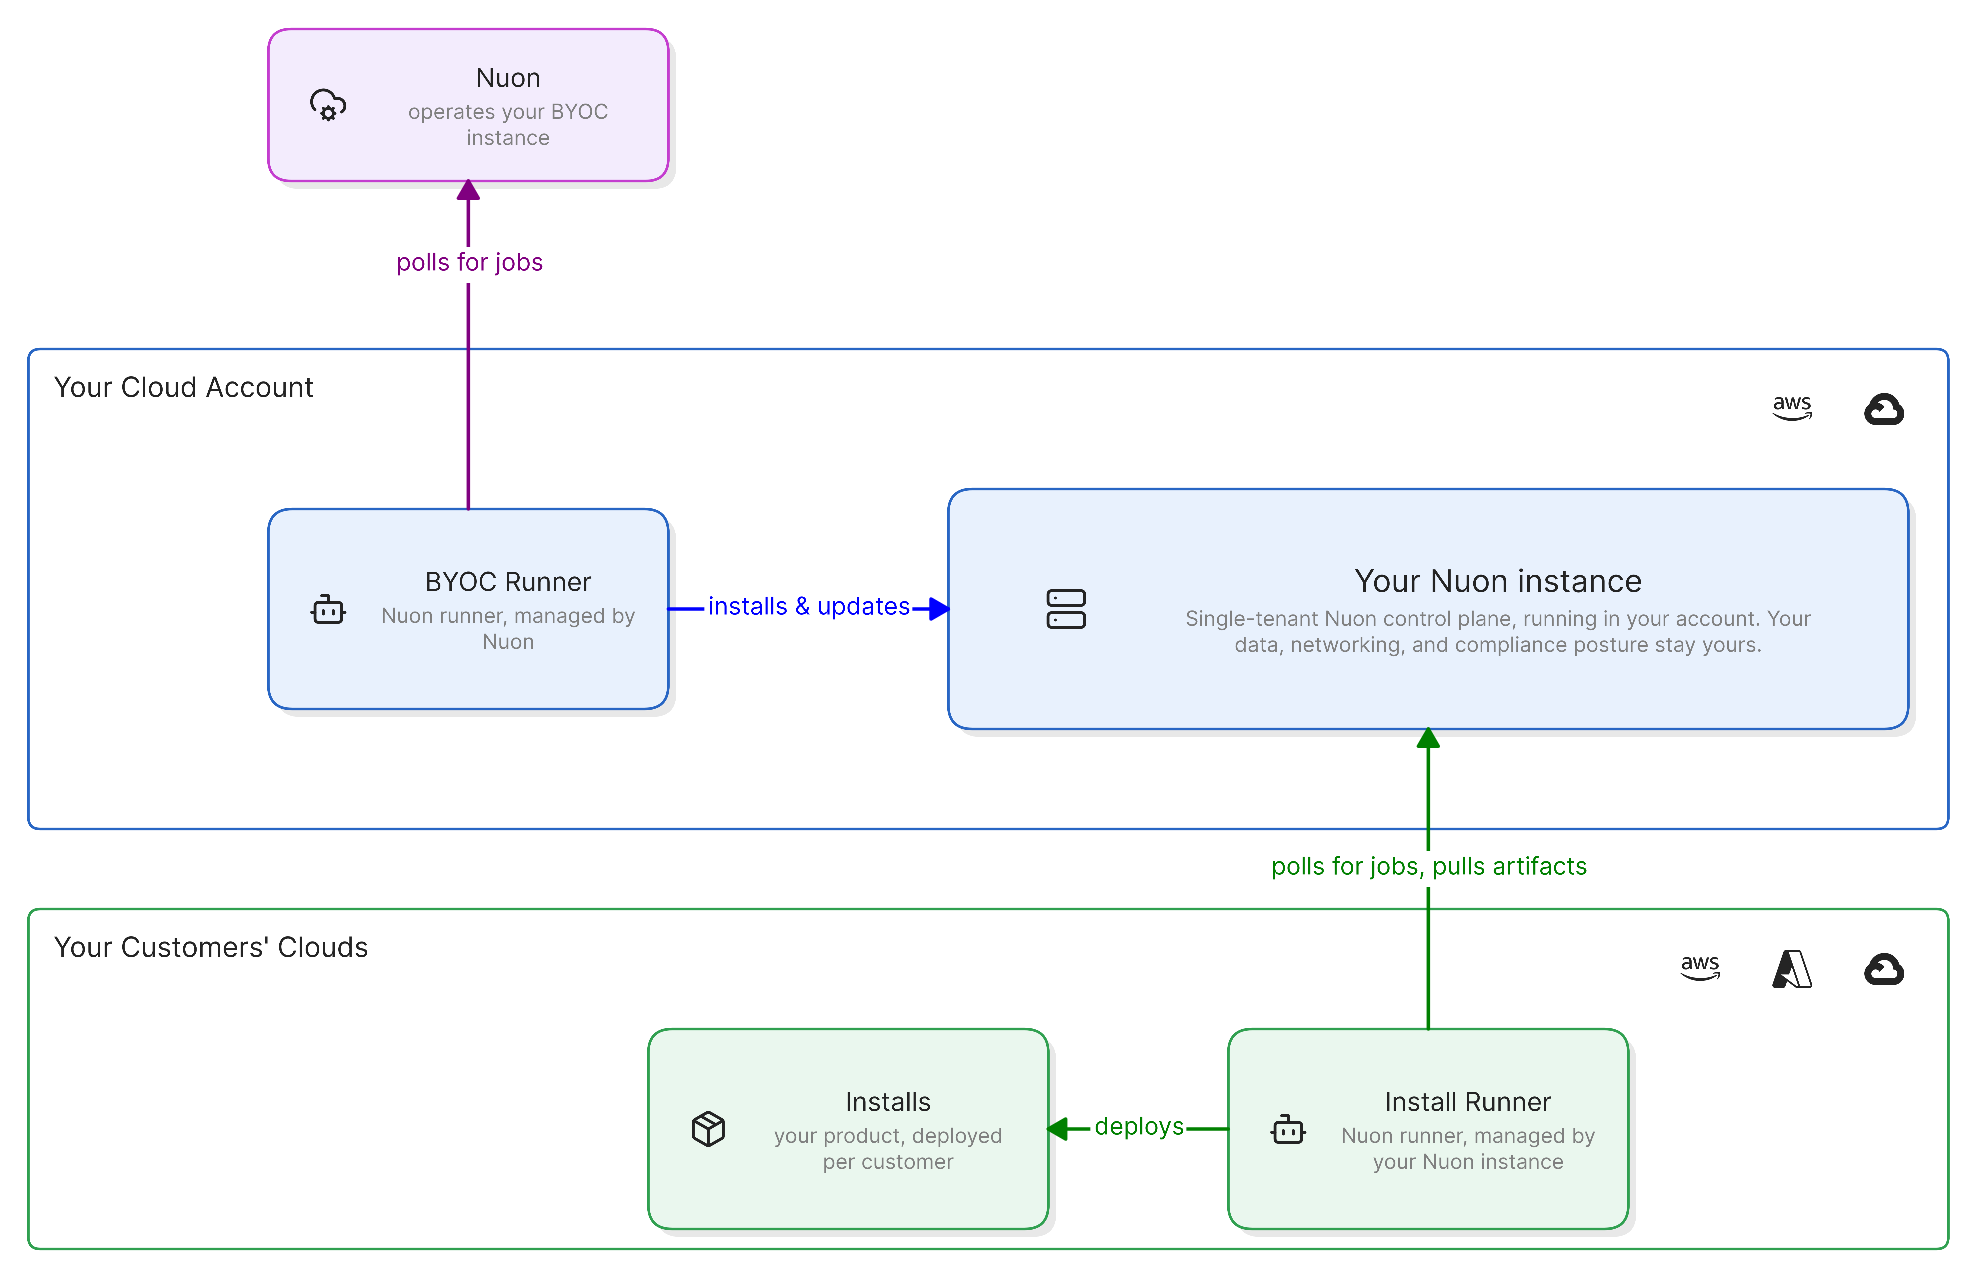Click "operates your BYOC instance" description
This screenshot has height=1280, width=1980.
tap(508, 125)
